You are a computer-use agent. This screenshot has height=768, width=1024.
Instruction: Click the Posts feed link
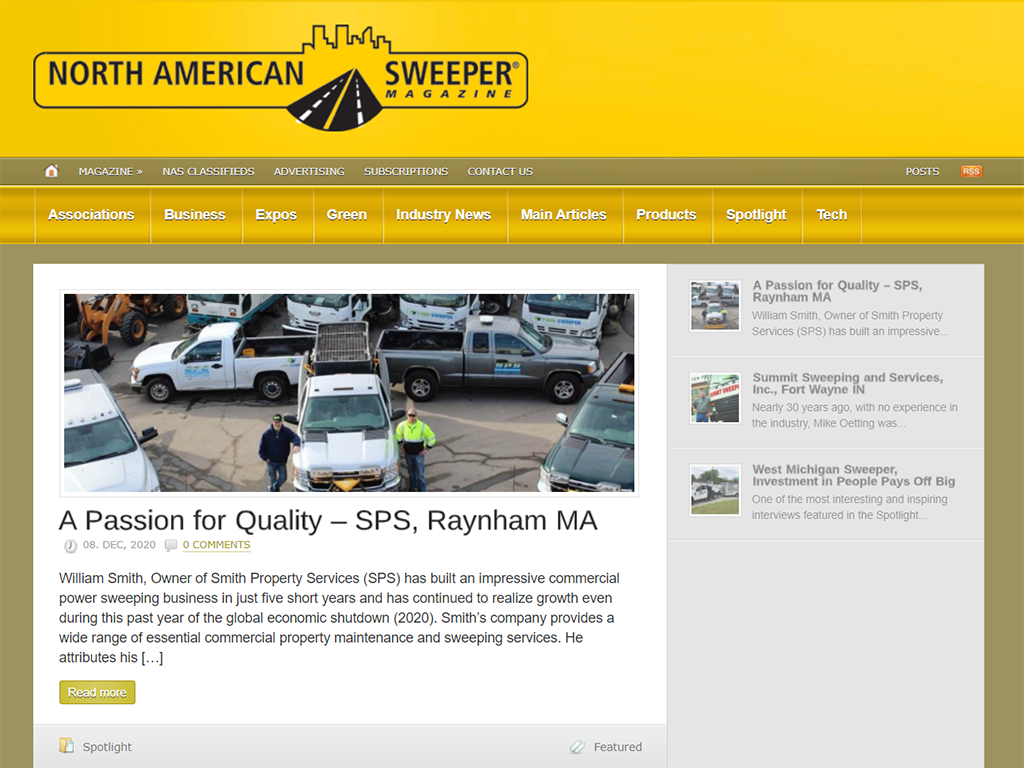click(x=922, y=171)
